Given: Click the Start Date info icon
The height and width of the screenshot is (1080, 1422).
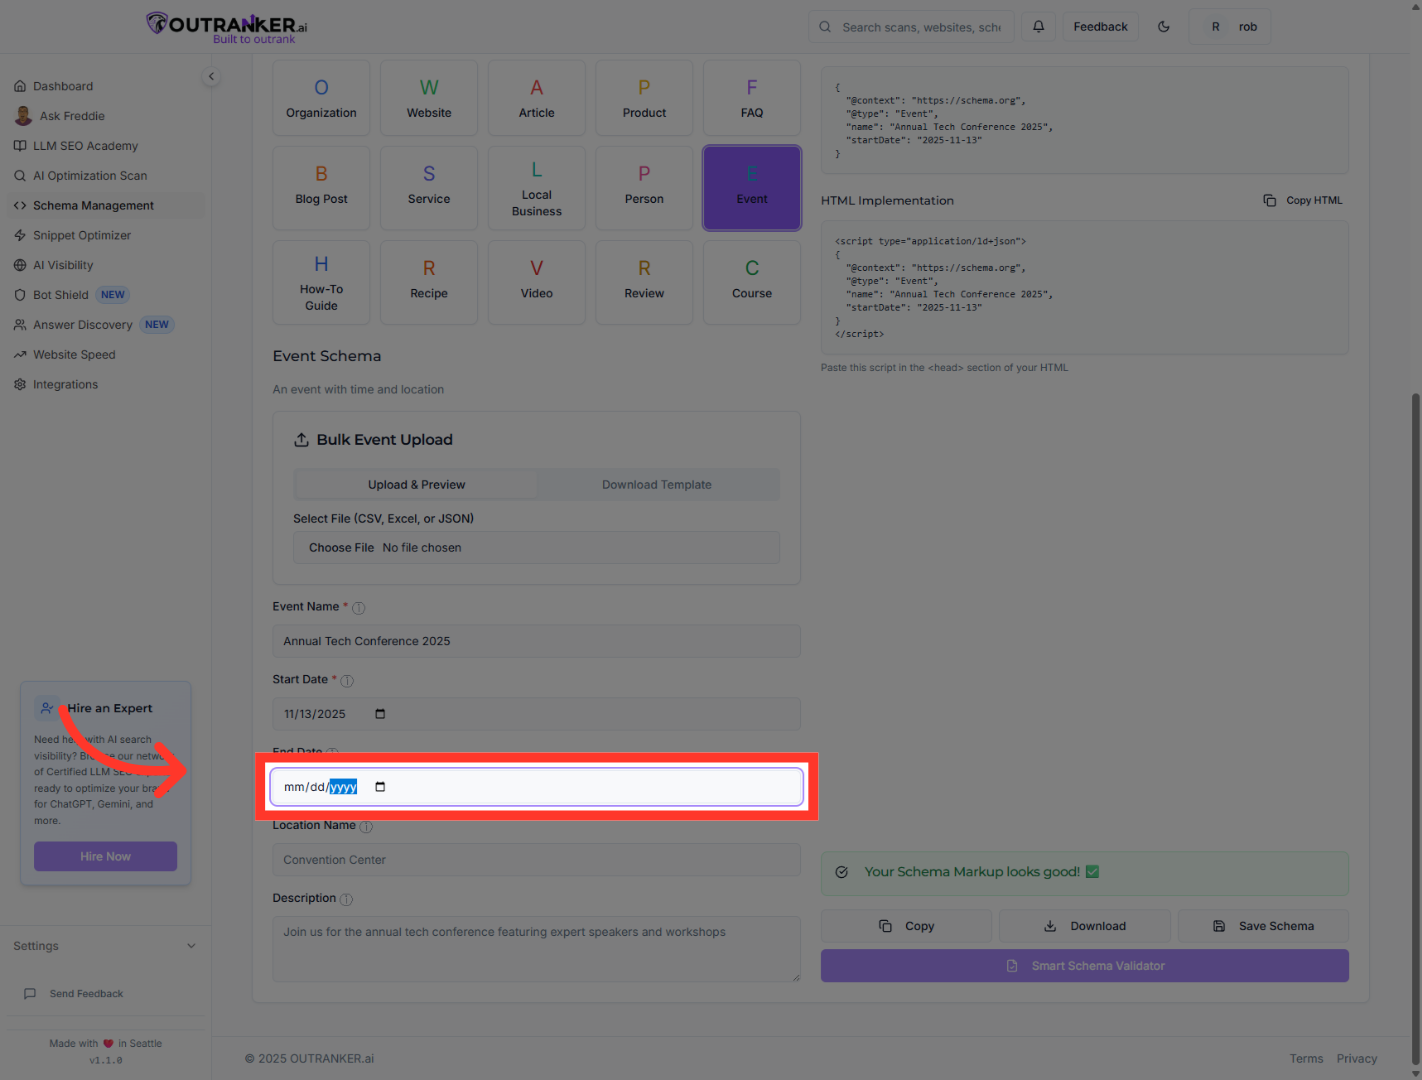Looking at the screenshot, I should tap(347, 681).
